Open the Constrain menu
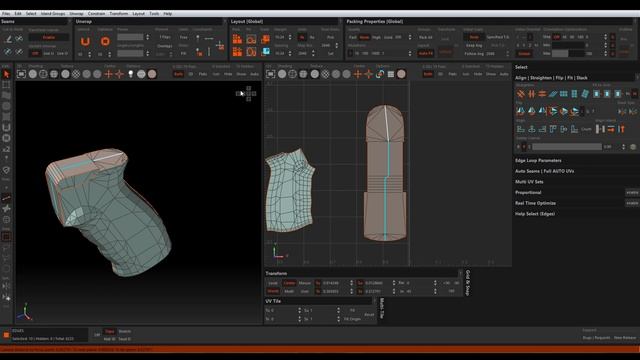This screenshot has width=640, height=360. point(96,13)
